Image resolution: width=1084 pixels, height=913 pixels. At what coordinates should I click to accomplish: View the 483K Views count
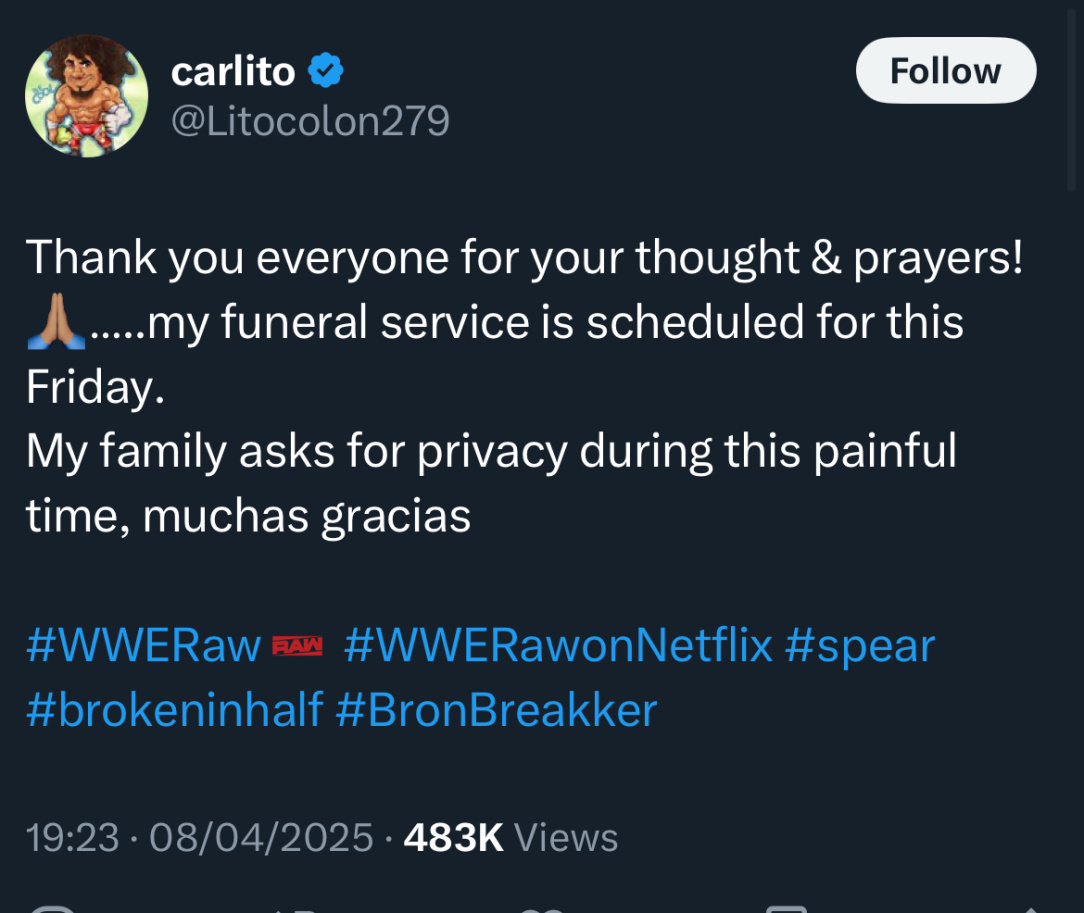pos(510,837)
